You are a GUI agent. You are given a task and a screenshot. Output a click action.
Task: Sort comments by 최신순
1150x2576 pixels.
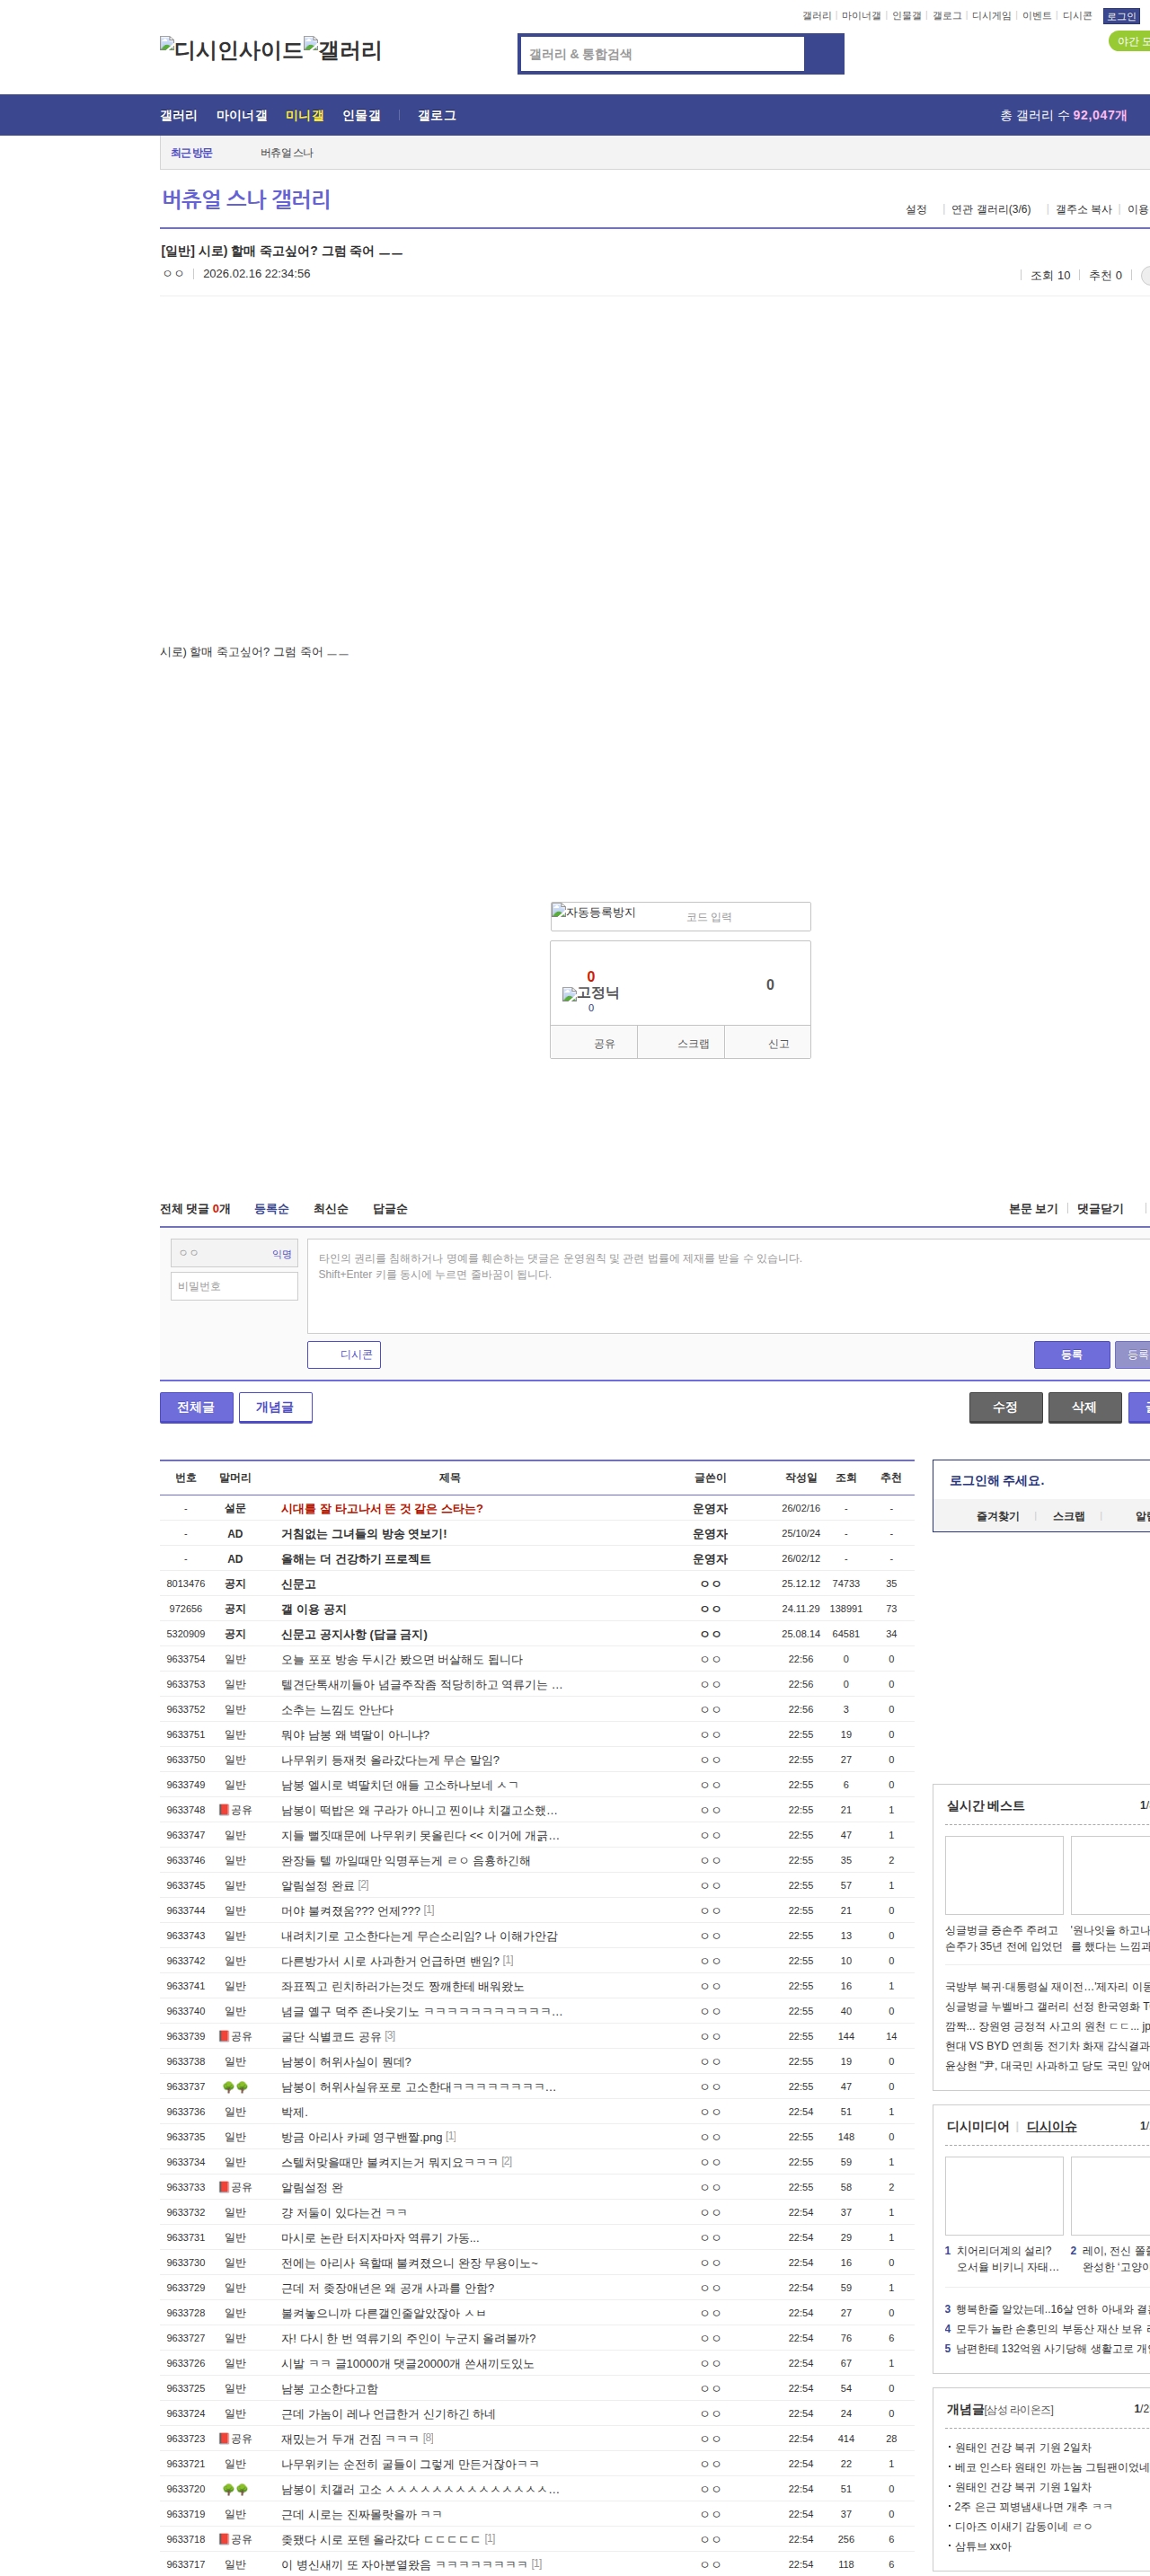tap(330, 1209)
